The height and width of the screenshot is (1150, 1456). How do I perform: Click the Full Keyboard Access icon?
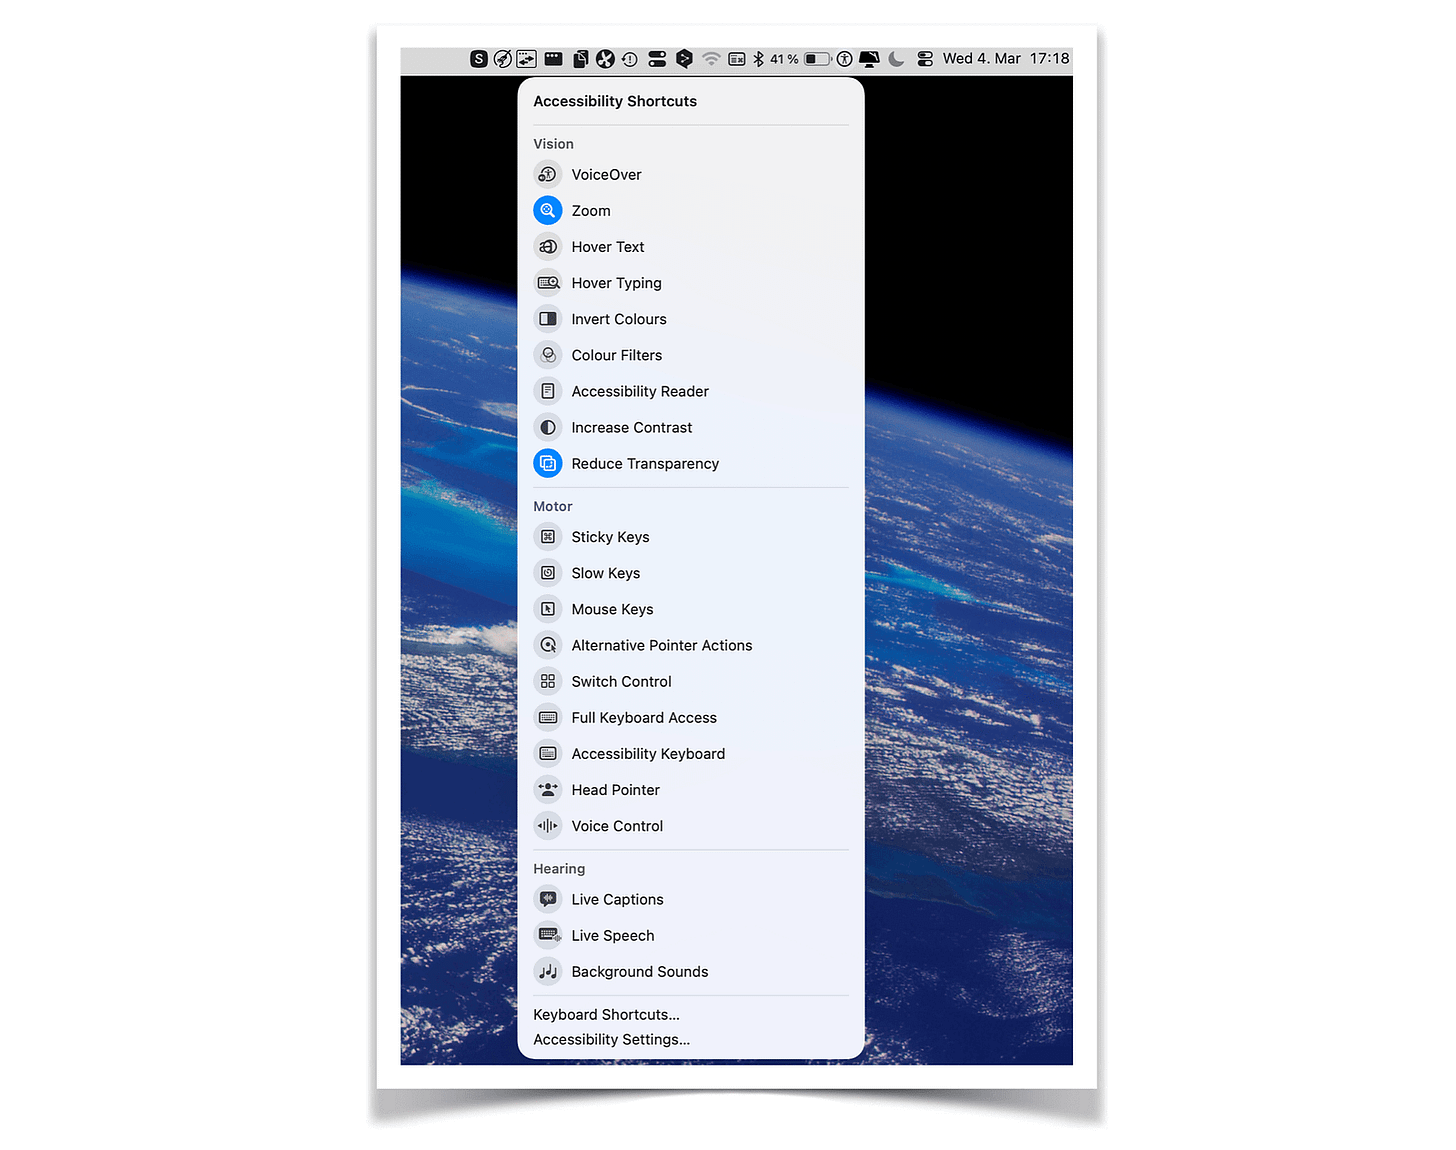click(x=547, y=718)
